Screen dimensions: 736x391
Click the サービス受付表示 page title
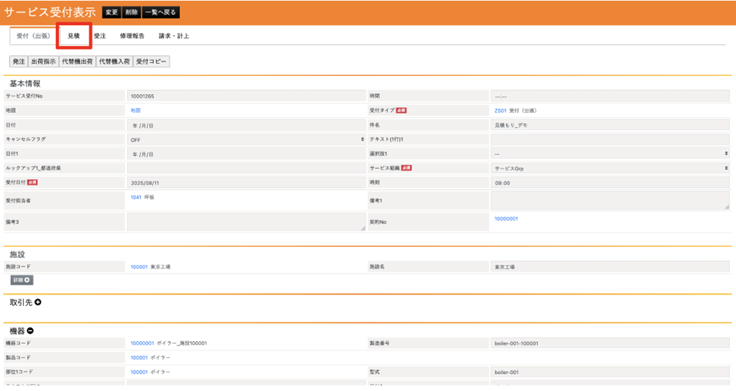50,12
